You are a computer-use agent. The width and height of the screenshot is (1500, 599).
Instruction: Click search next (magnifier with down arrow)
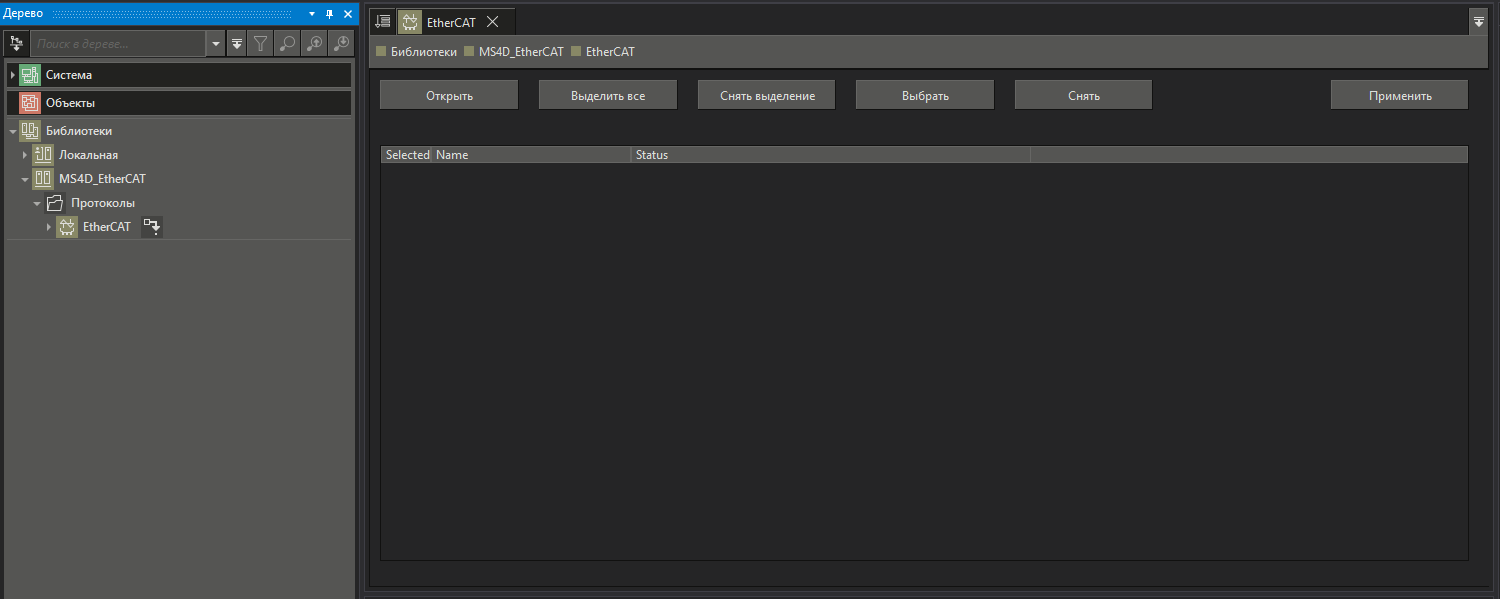pos(341,44)
